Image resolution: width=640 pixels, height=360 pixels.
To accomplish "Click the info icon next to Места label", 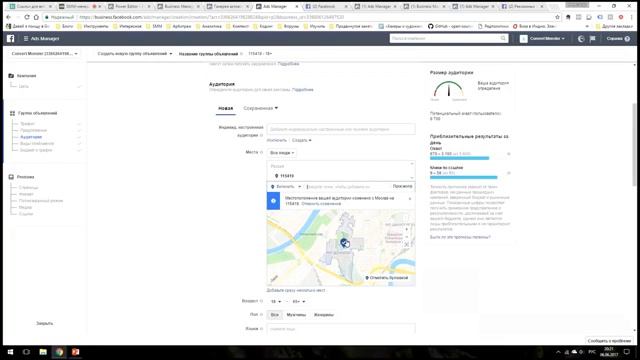I will pyautogui.click(x=262, y=152).
